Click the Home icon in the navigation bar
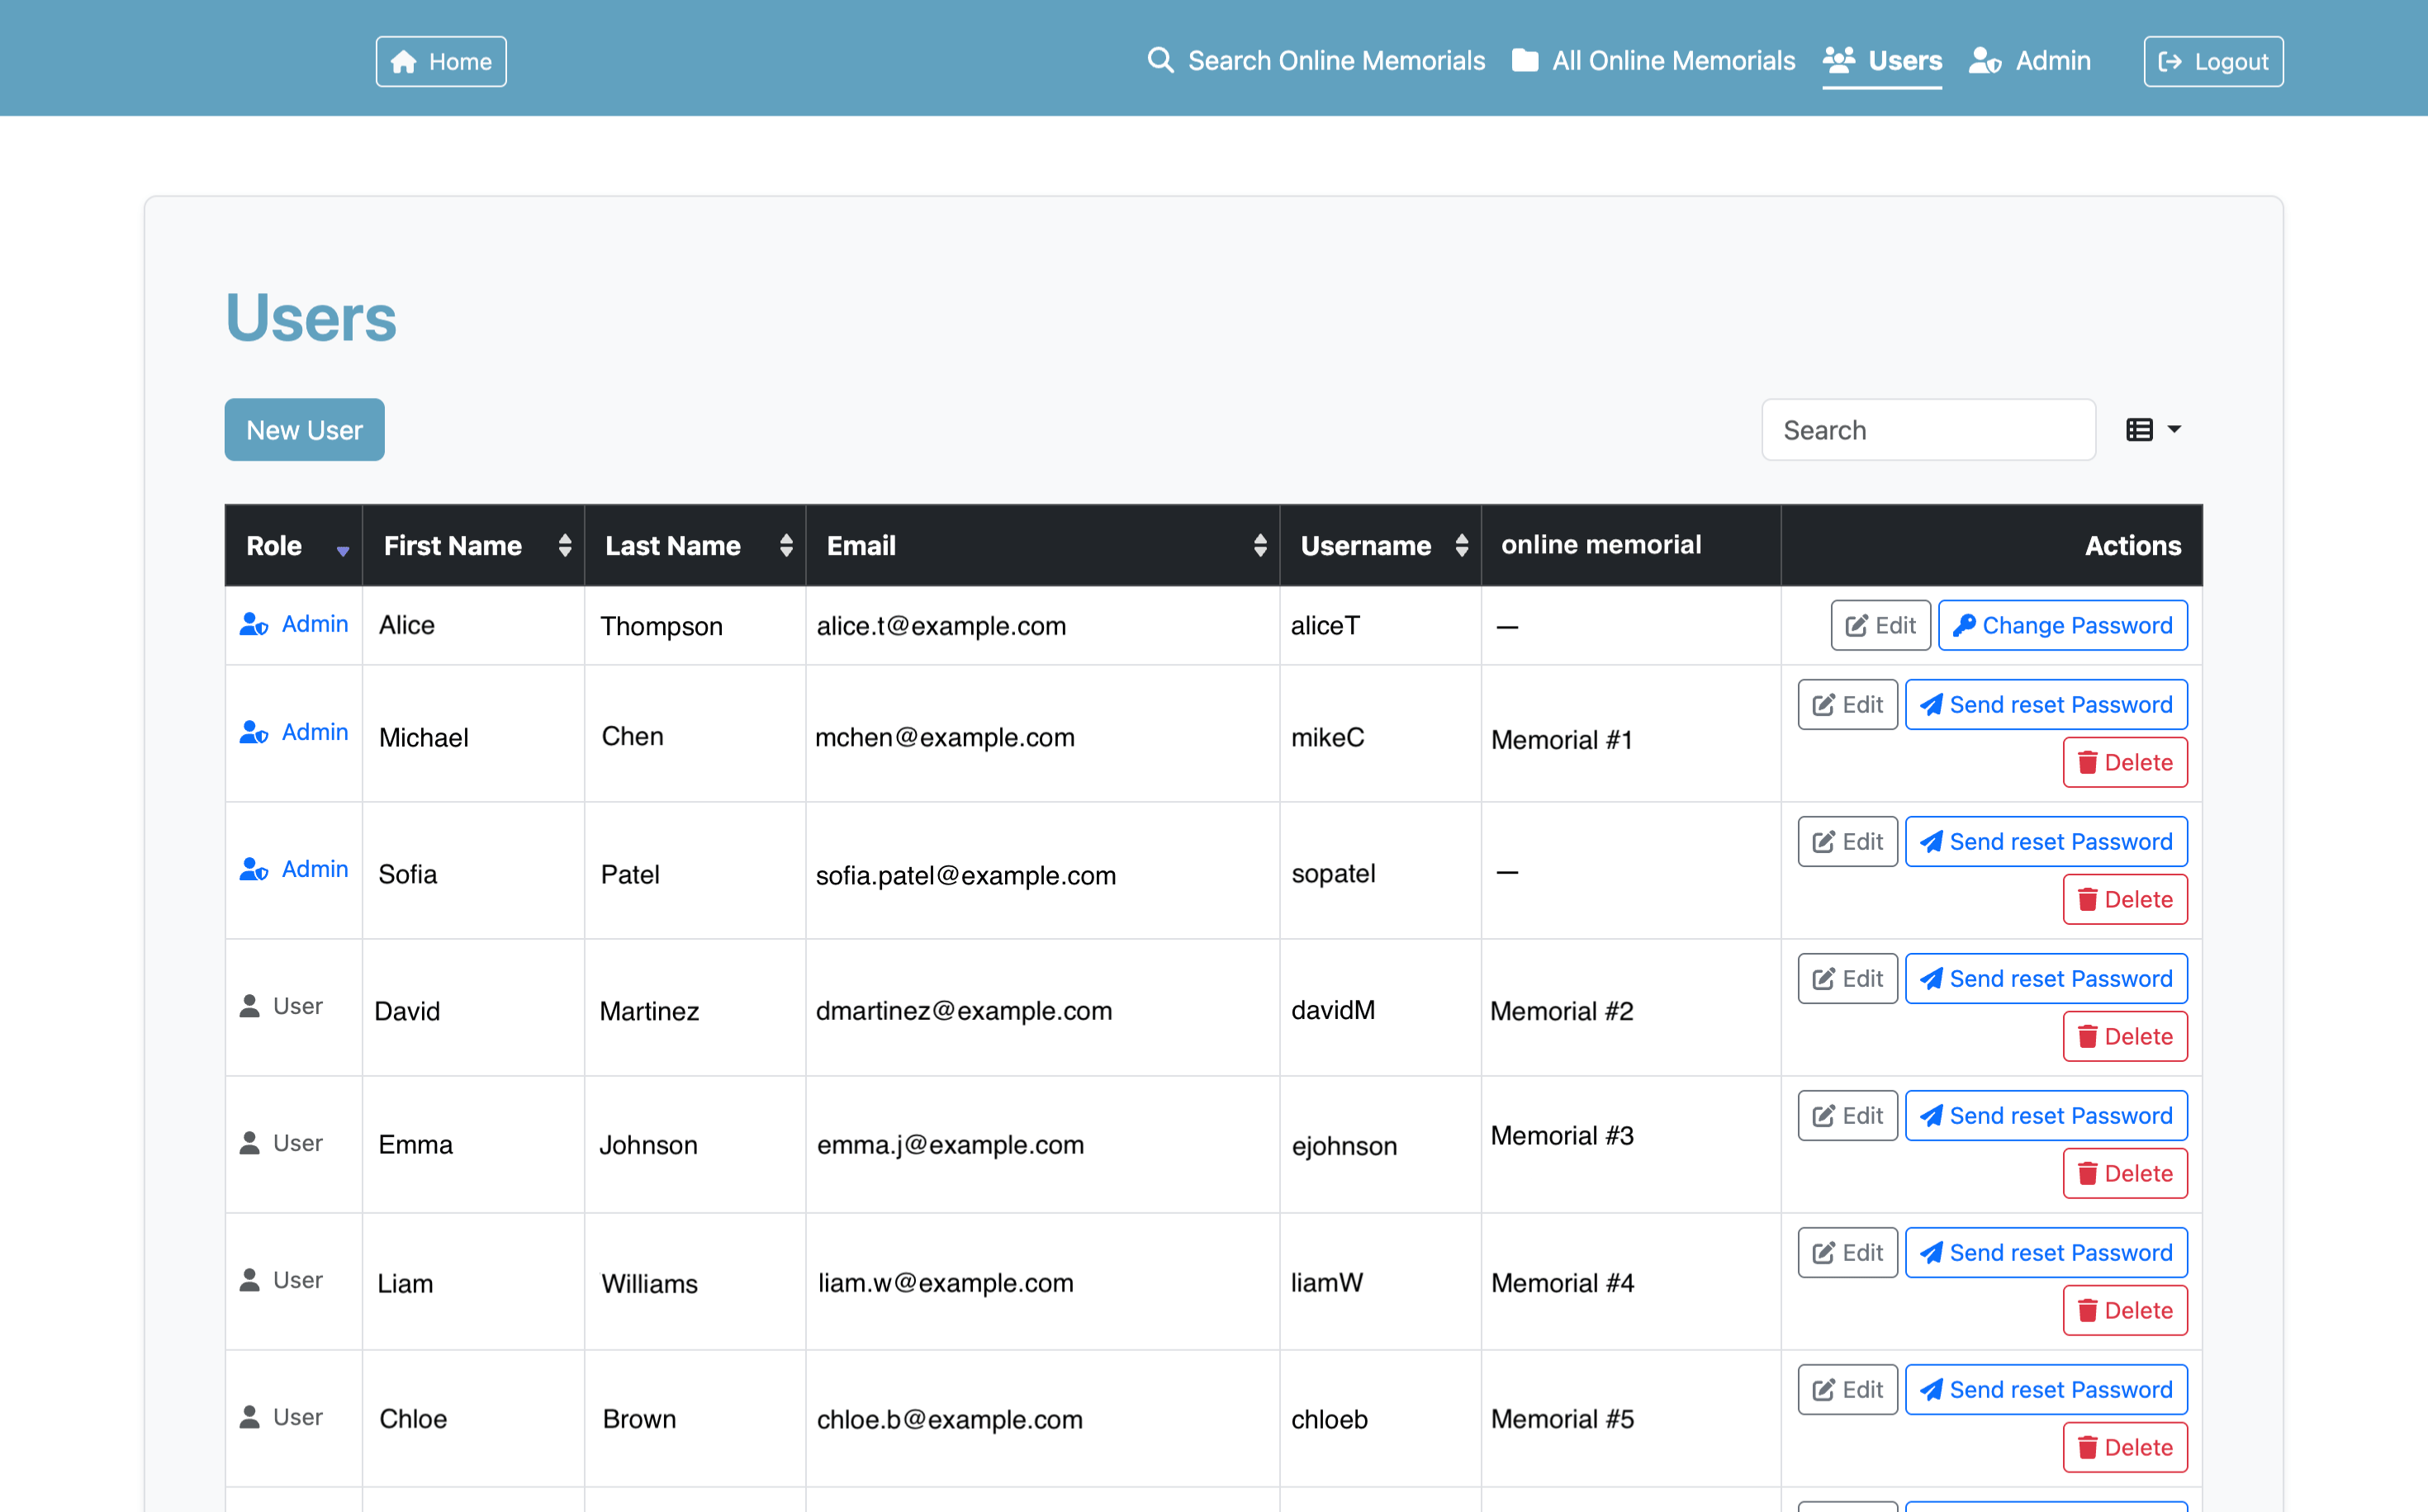This screenshot has width=2428, height=1512. pos(405,61)
